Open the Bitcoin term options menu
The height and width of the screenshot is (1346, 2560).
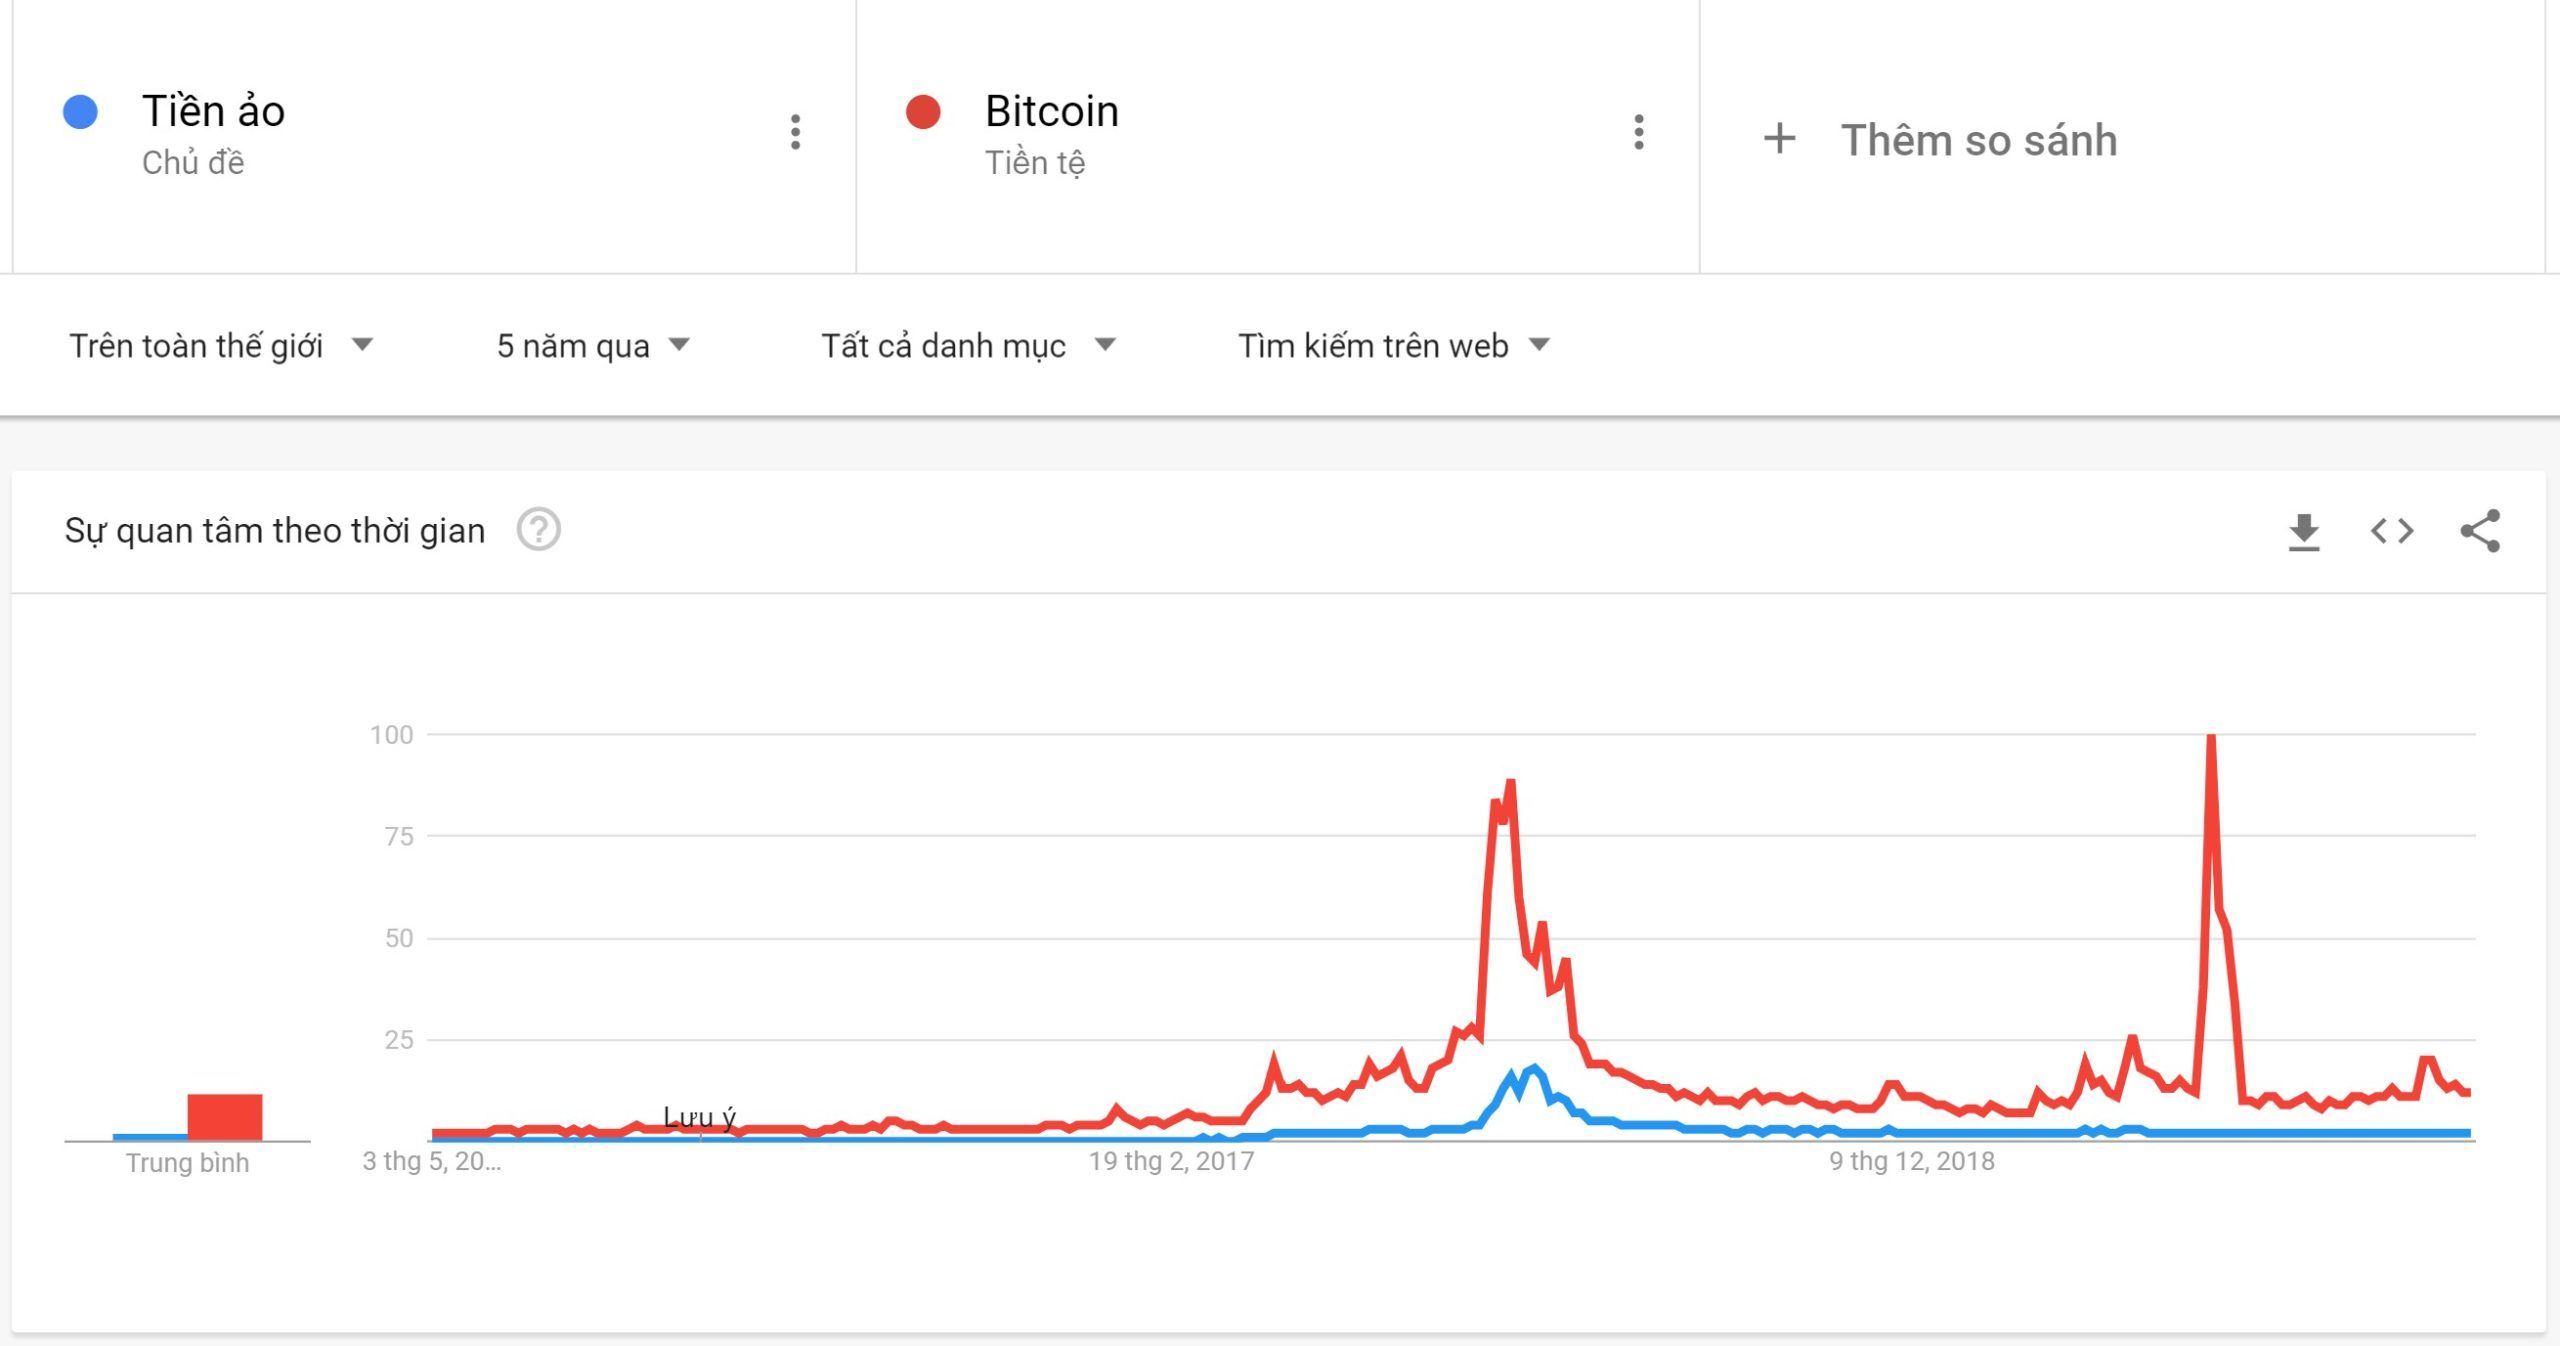tap(1638, 132)
